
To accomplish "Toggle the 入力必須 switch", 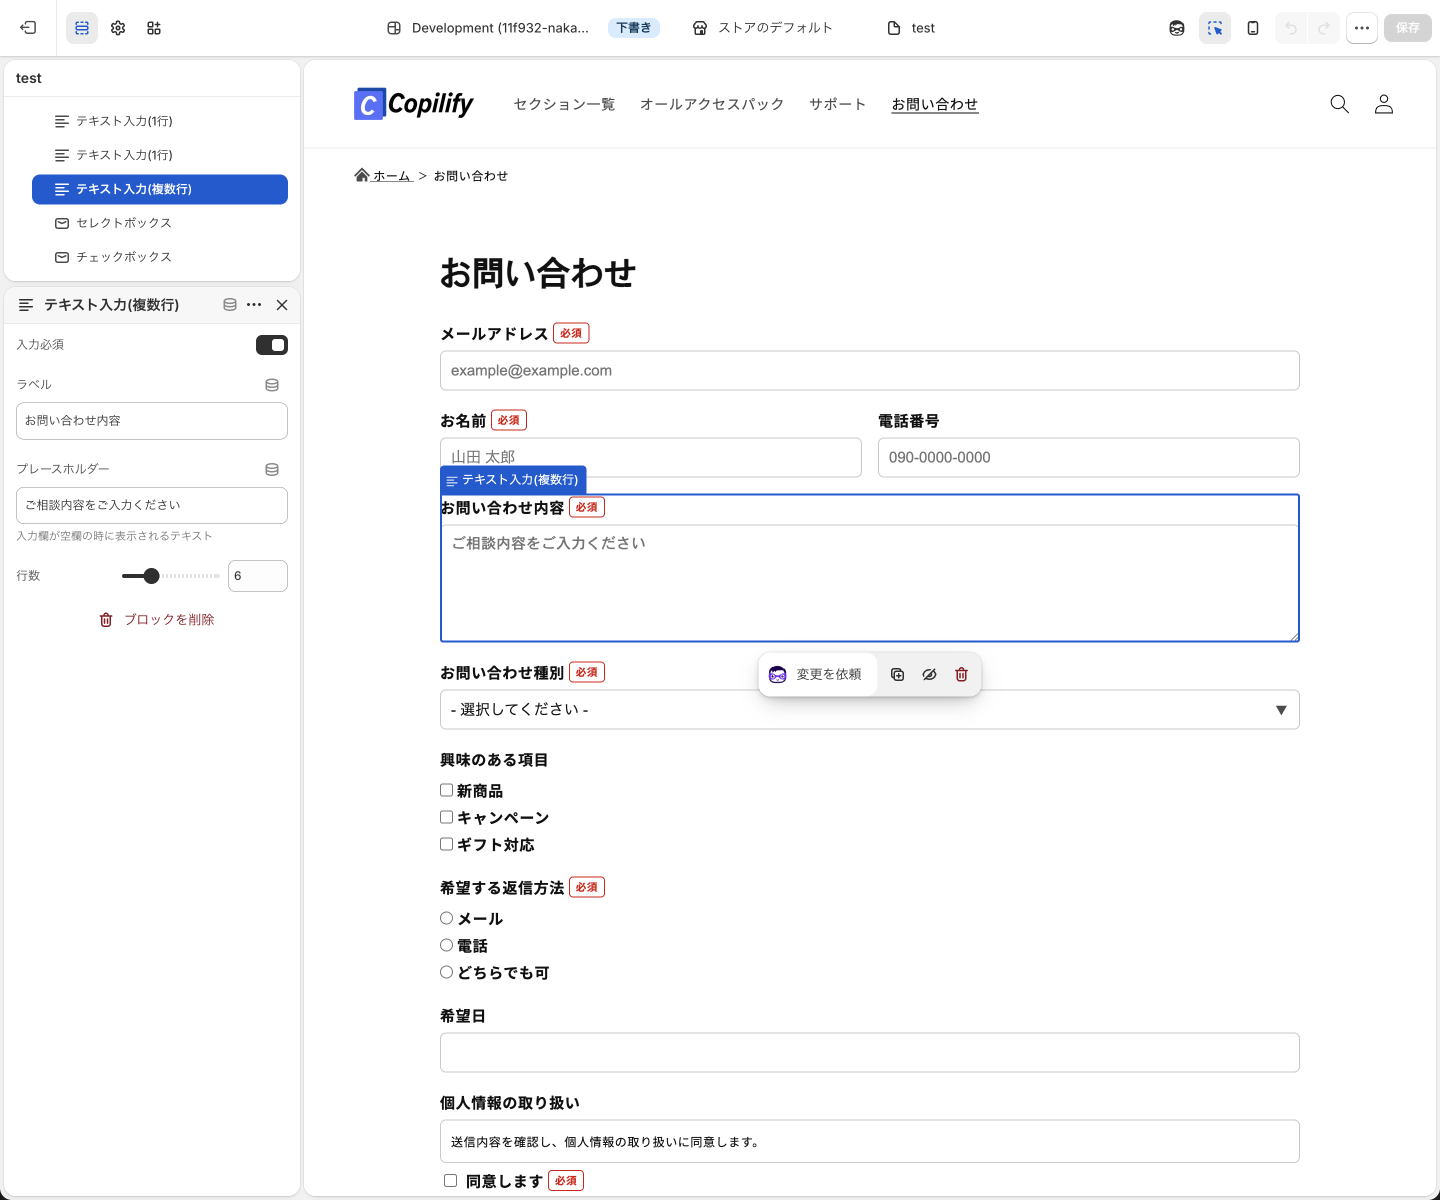I will (272, 345).
